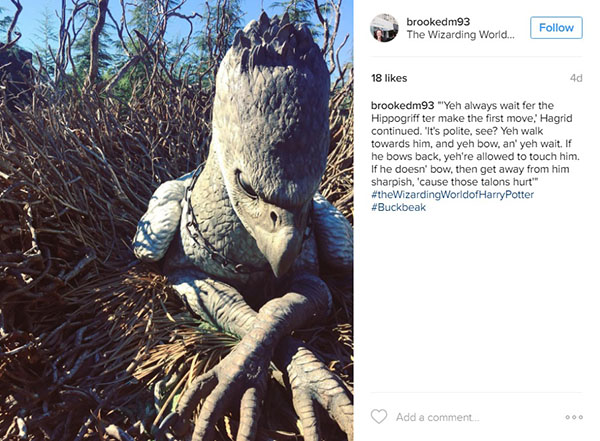This screenshot has width=600, height=441.
Task: Open brookedm93's profile picture avatar
Action: click(384, 28)
